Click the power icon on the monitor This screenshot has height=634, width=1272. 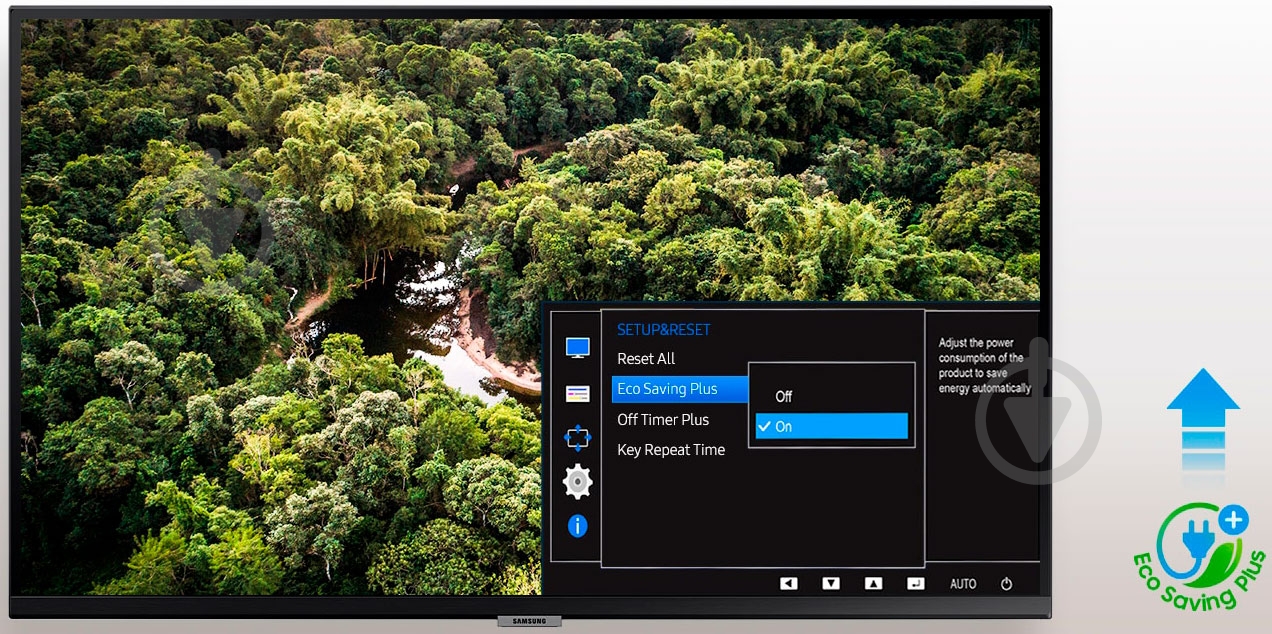coord(1006,584)
